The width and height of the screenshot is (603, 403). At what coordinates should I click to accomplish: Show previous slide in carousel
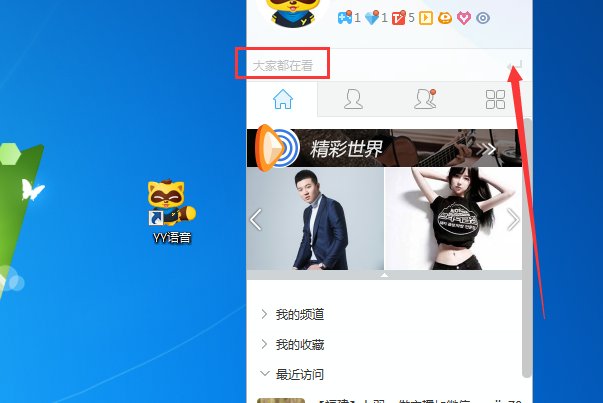(256, 220)
